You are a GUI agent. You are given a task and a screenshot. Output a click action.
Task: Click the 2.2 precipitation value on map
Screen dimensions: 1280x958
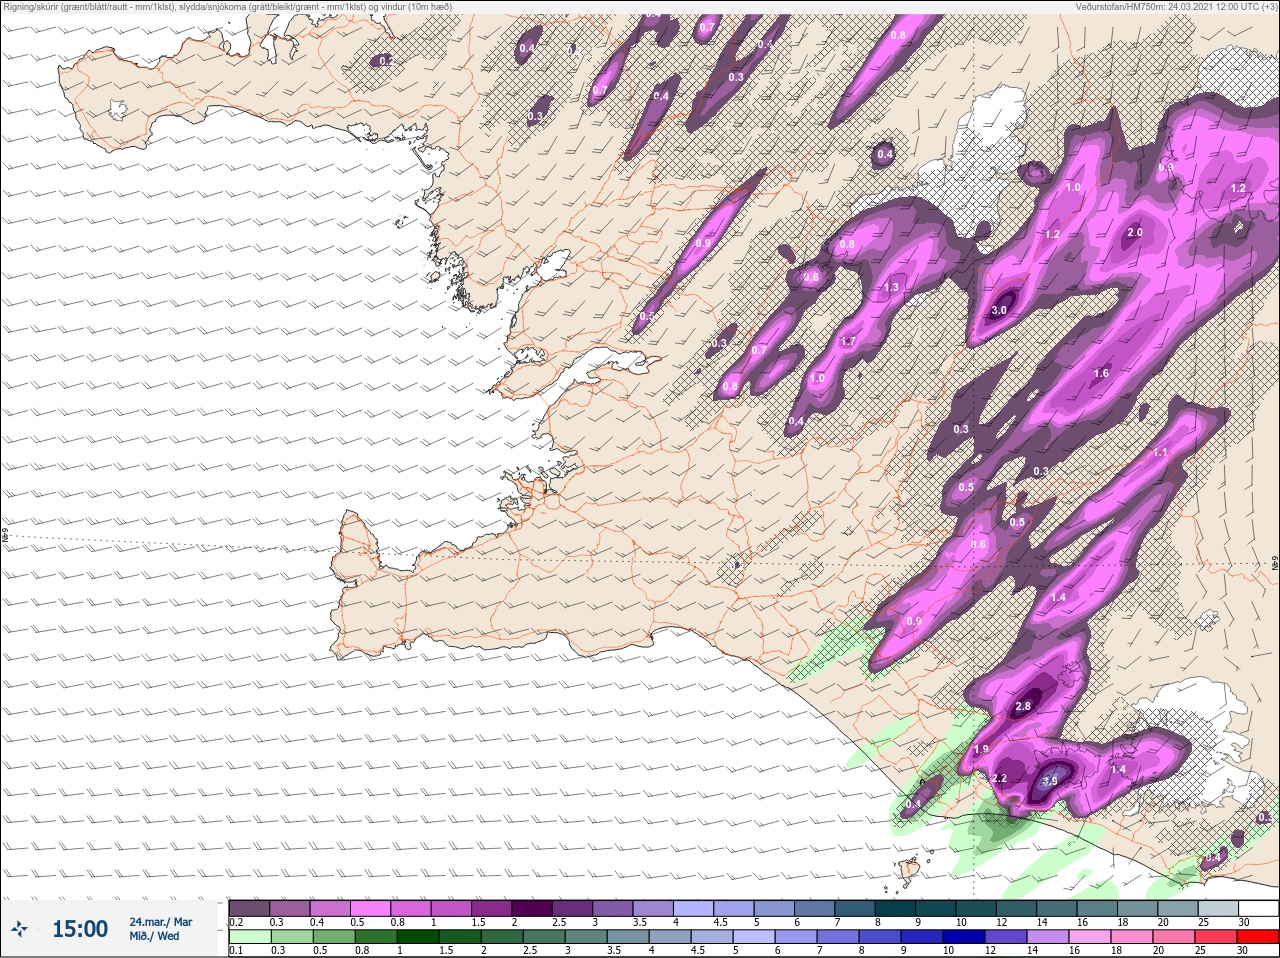(998, 778)
